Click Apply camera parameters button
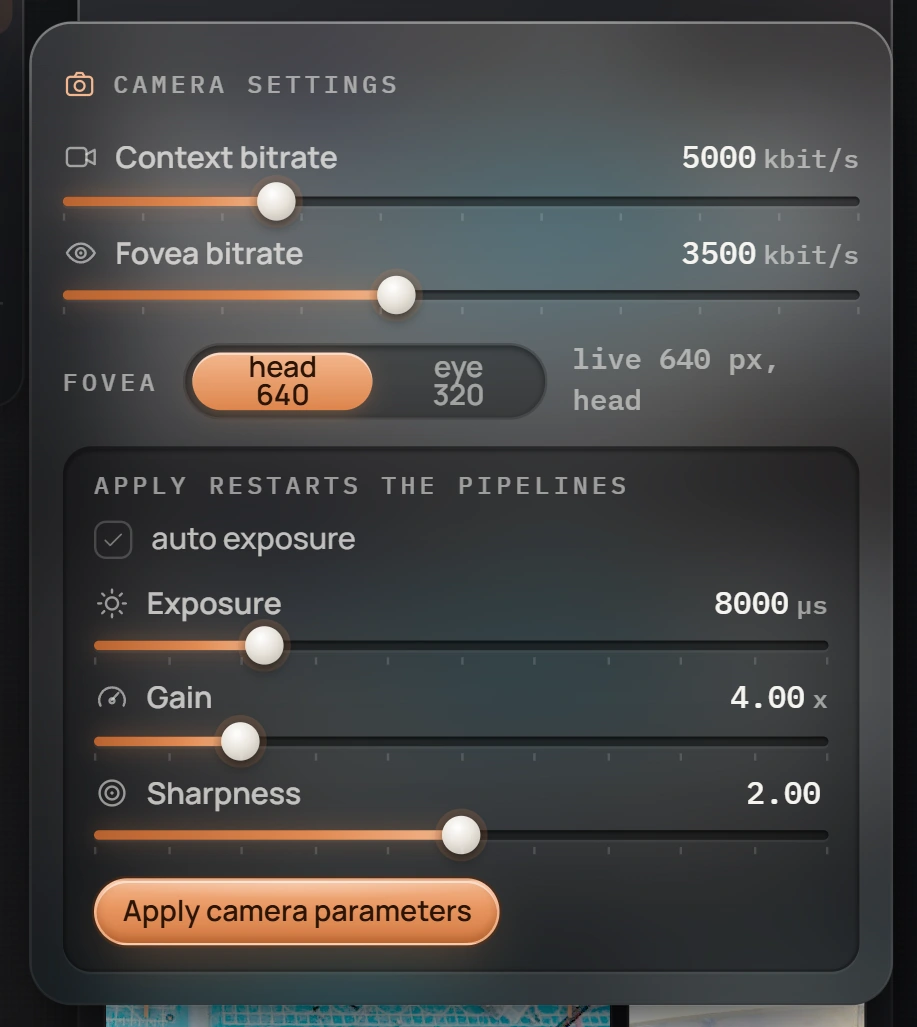The height and width of the screenshot is (1027, 917). tap(297, 912)
